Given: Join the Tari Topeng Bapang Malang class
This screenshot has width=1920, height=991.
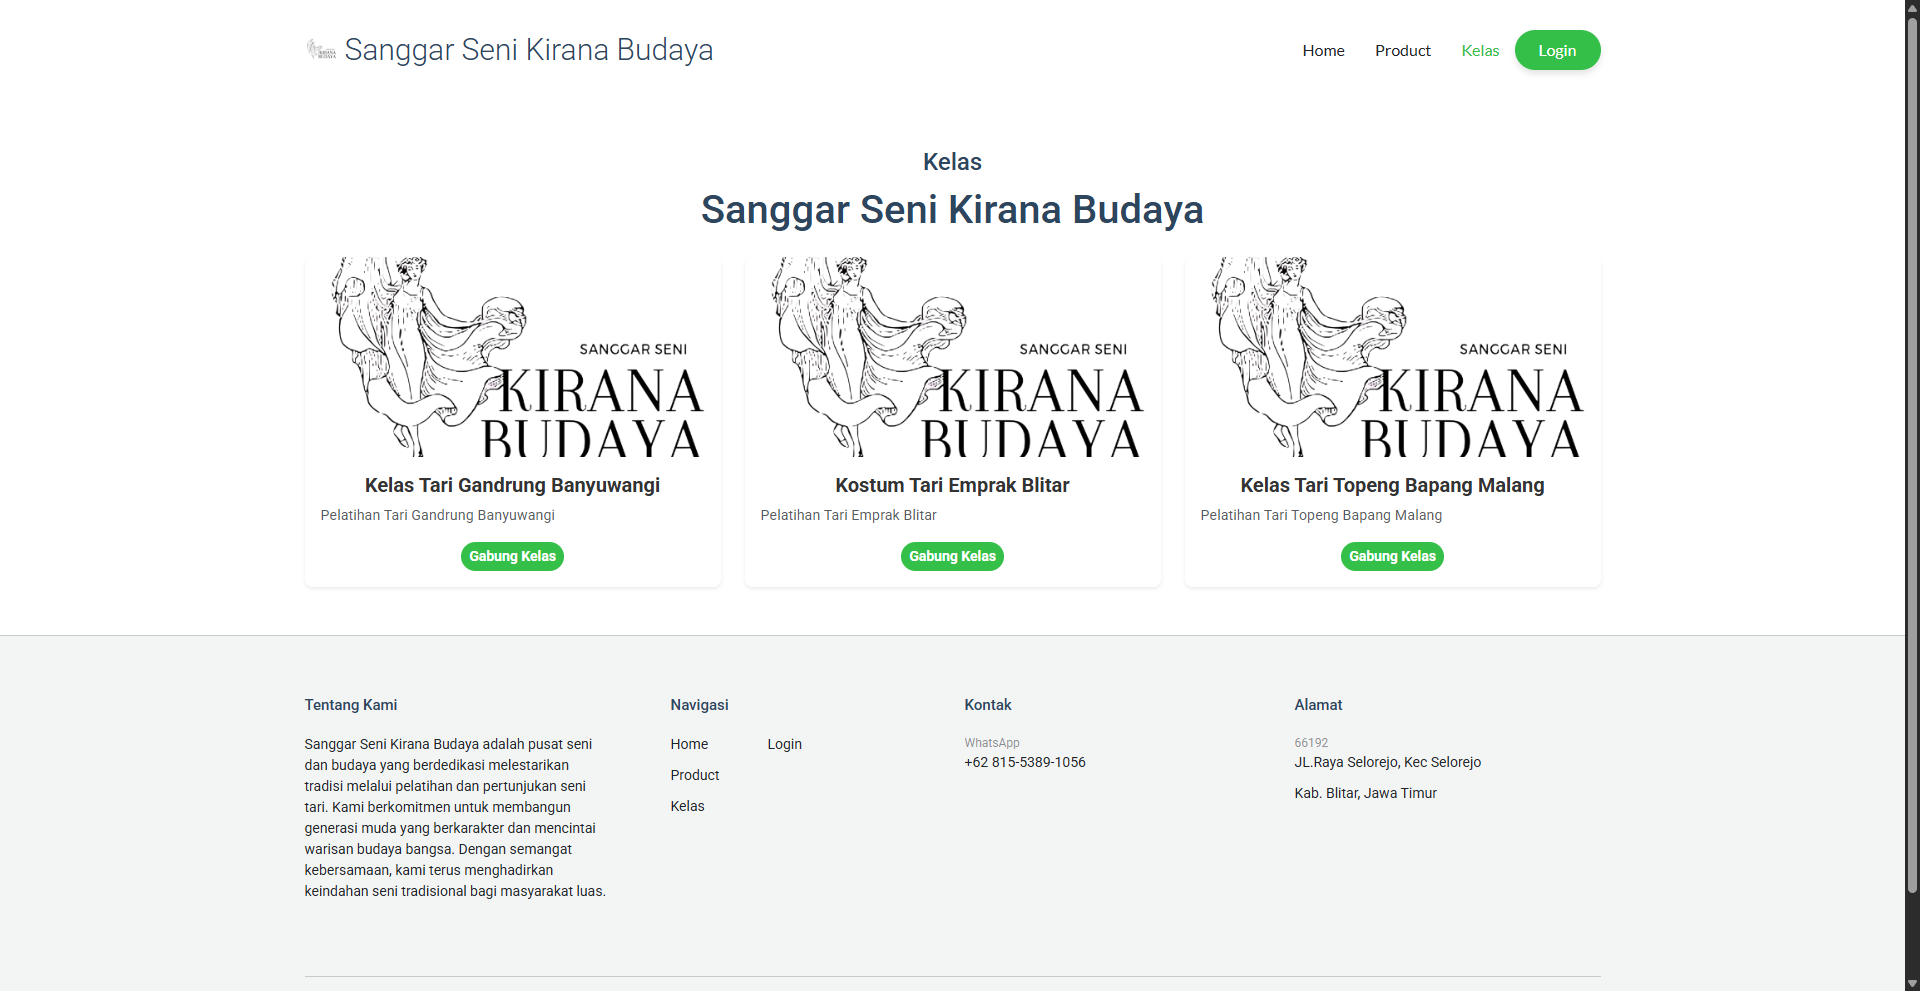Looking at the screenshot, I should click(1392, 556).
